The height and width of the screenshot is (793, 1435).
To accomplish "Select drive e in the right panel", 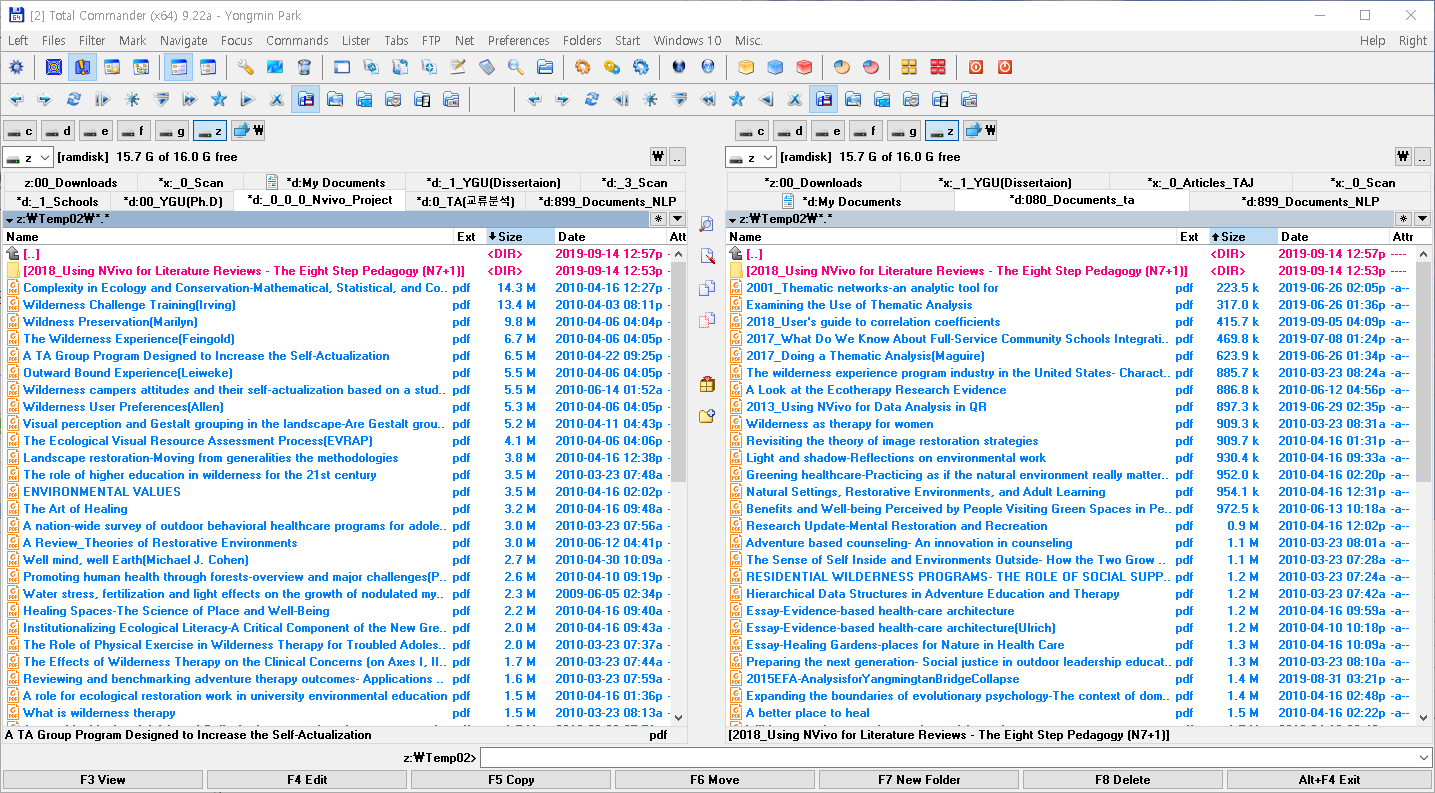I will coord(828,130).
